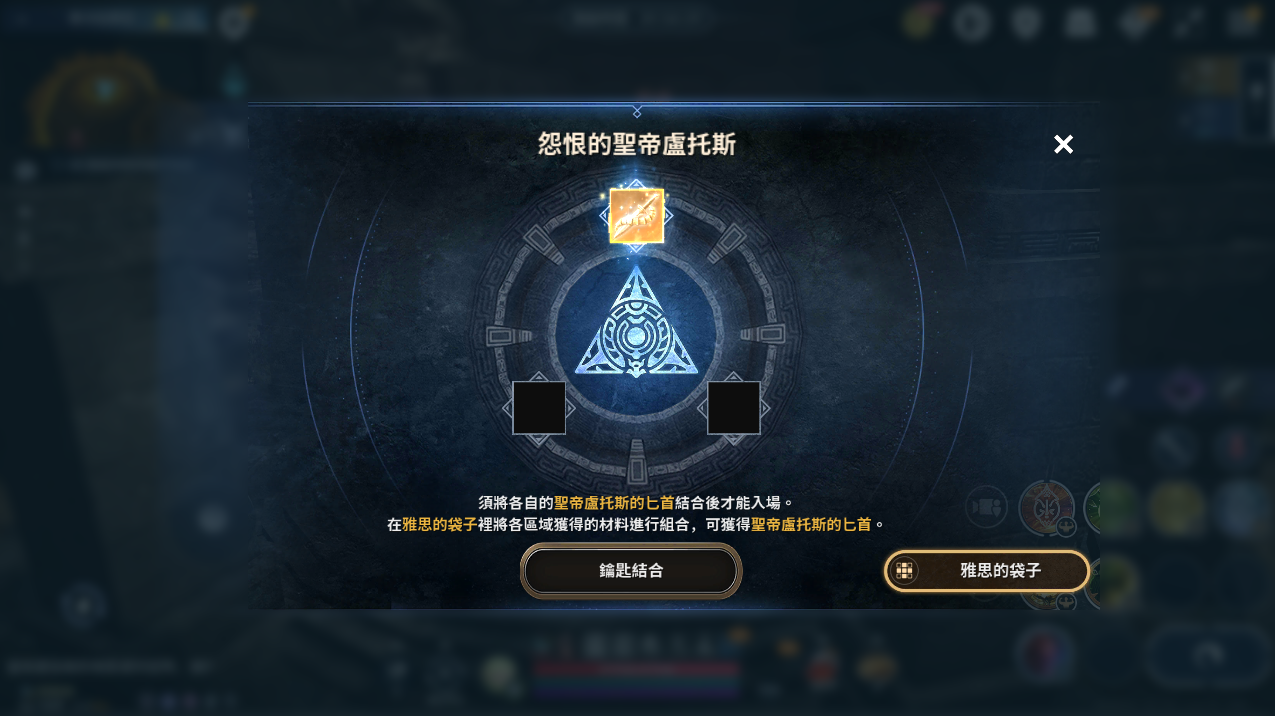Screen dimensions: 1275x716
Task: Toggle the camera view icon
Action: [x=987, y=507]
